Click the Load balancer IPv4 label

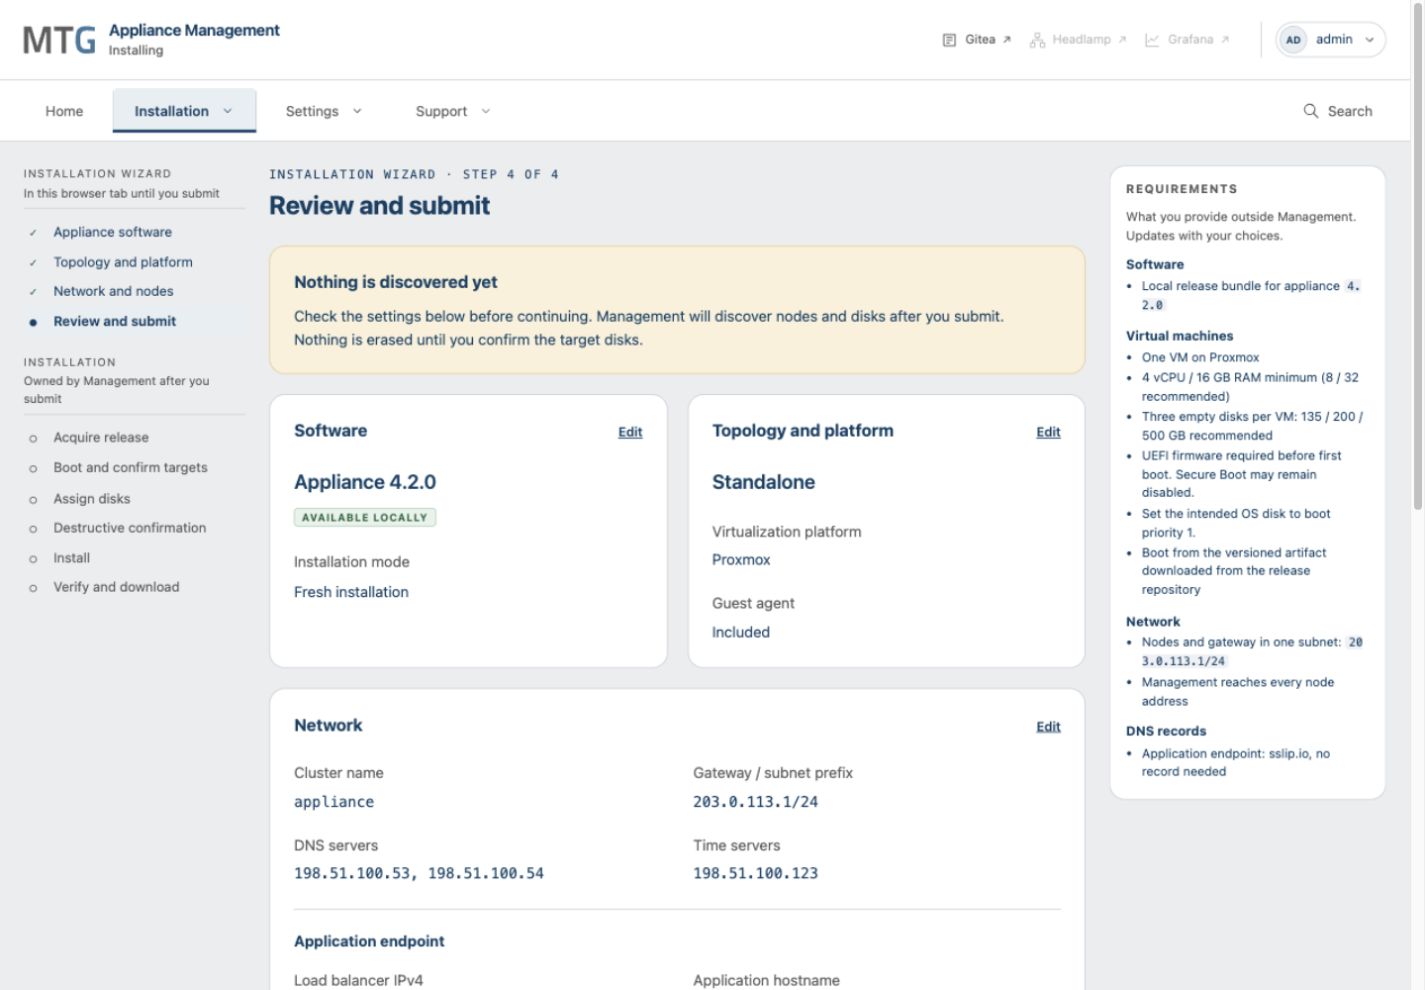click(x=358, y=980)
